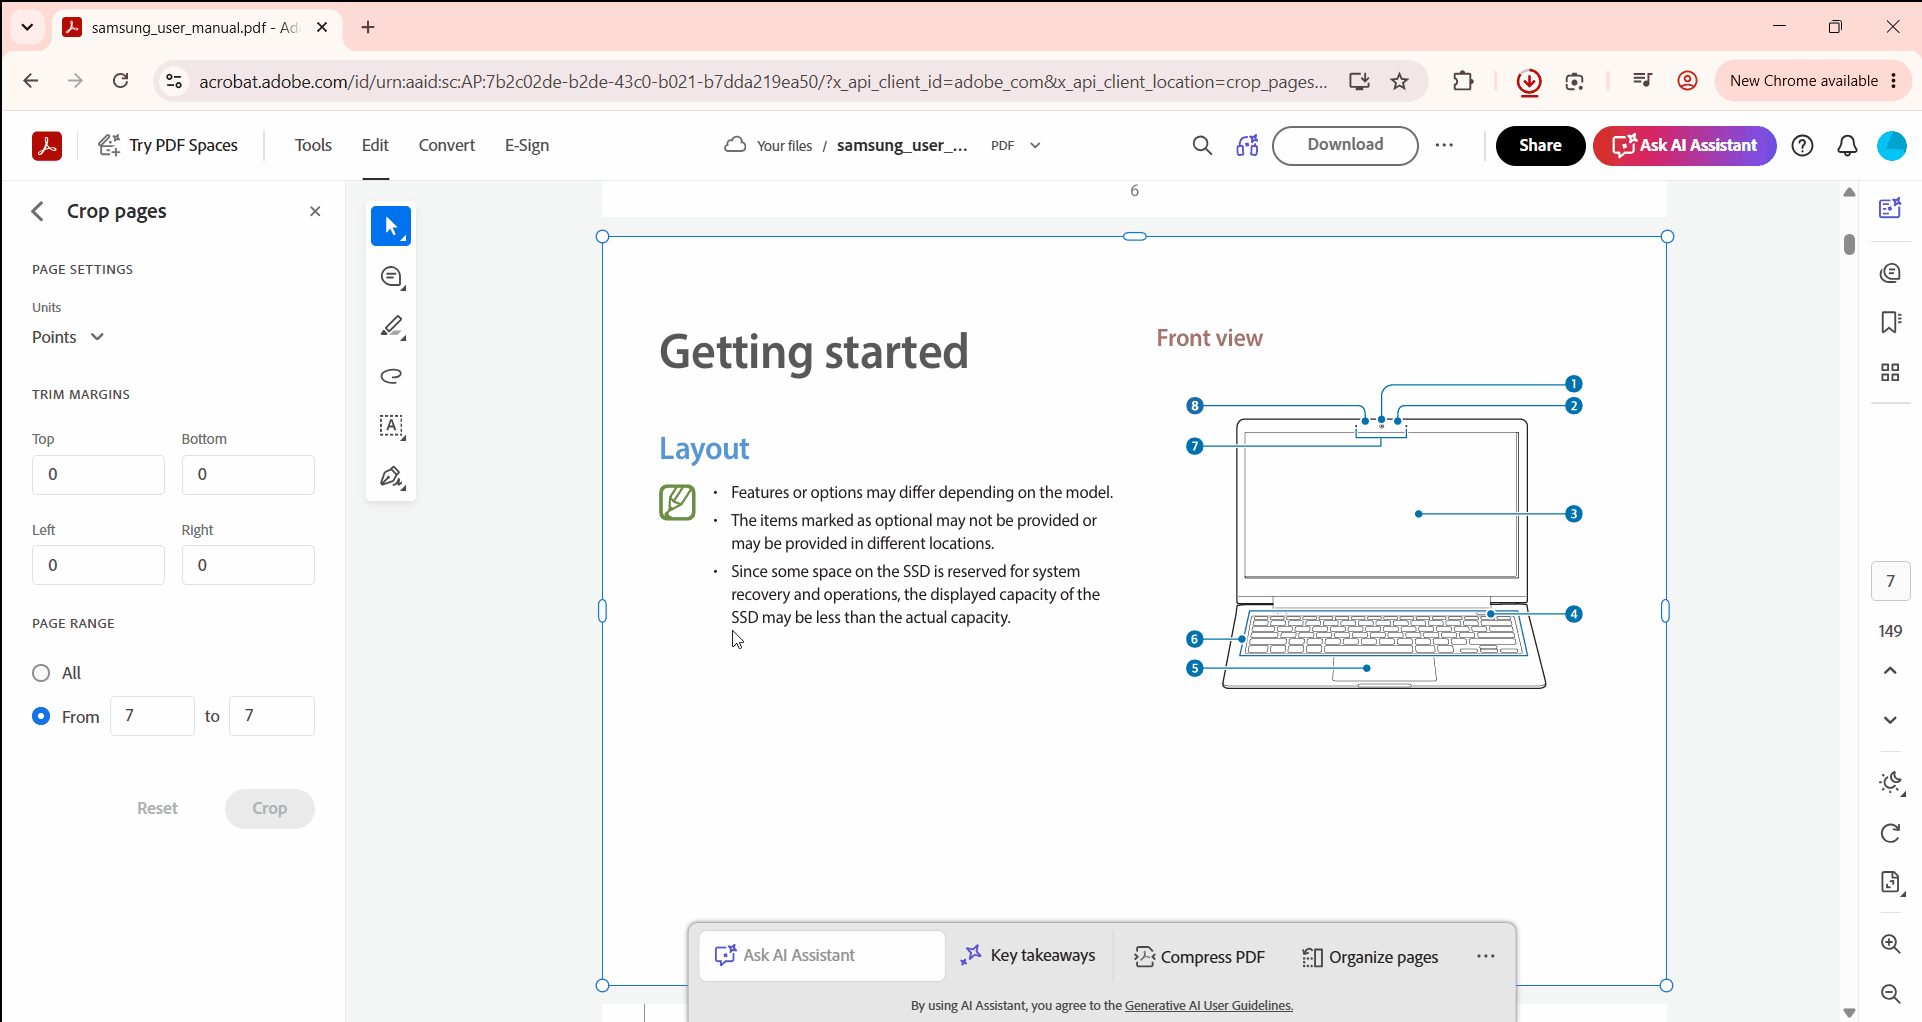Go to next page with down chevron
This screenshot has height=1022, width=1922.
click(1890, 720)
